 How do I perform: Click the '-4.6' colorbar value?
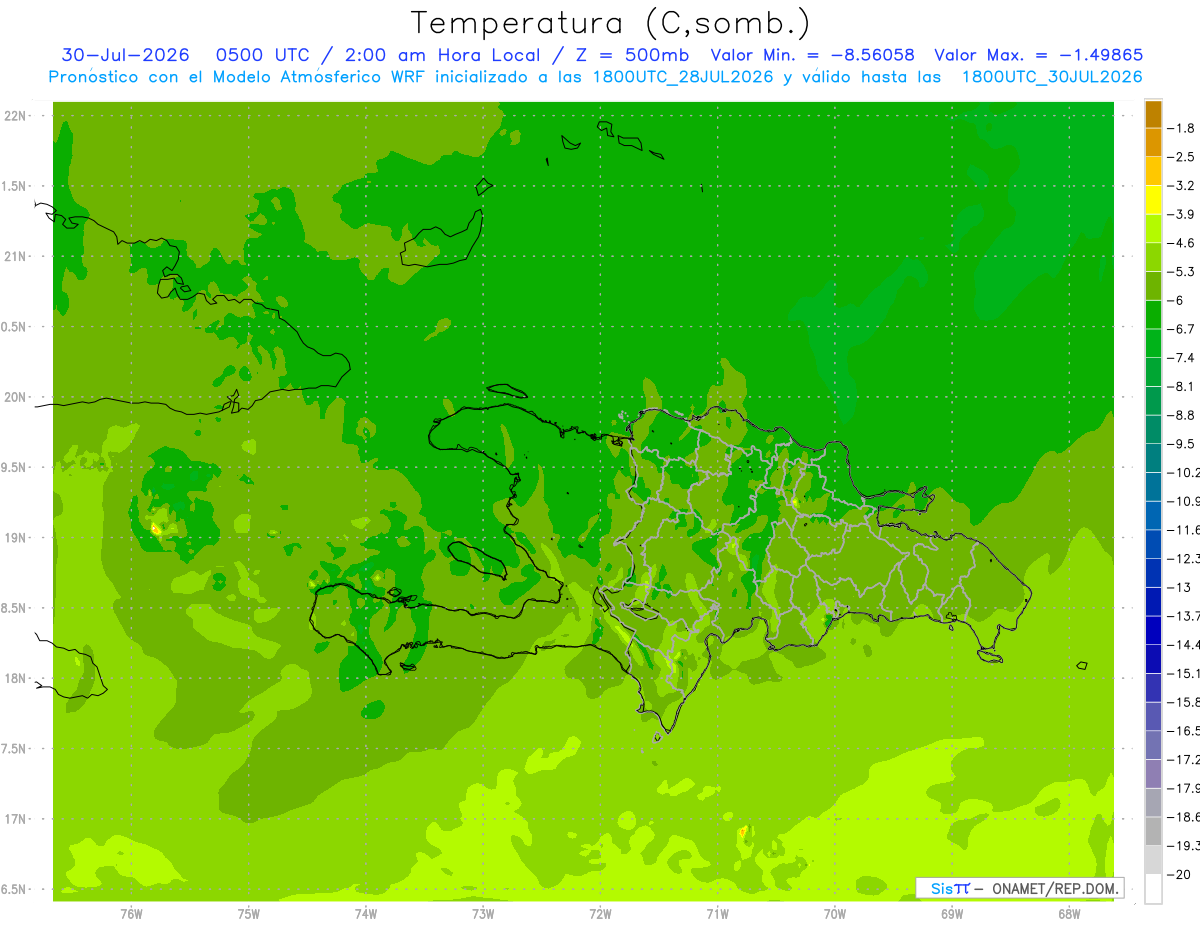pyautogui.click(x=1181, y=243)
